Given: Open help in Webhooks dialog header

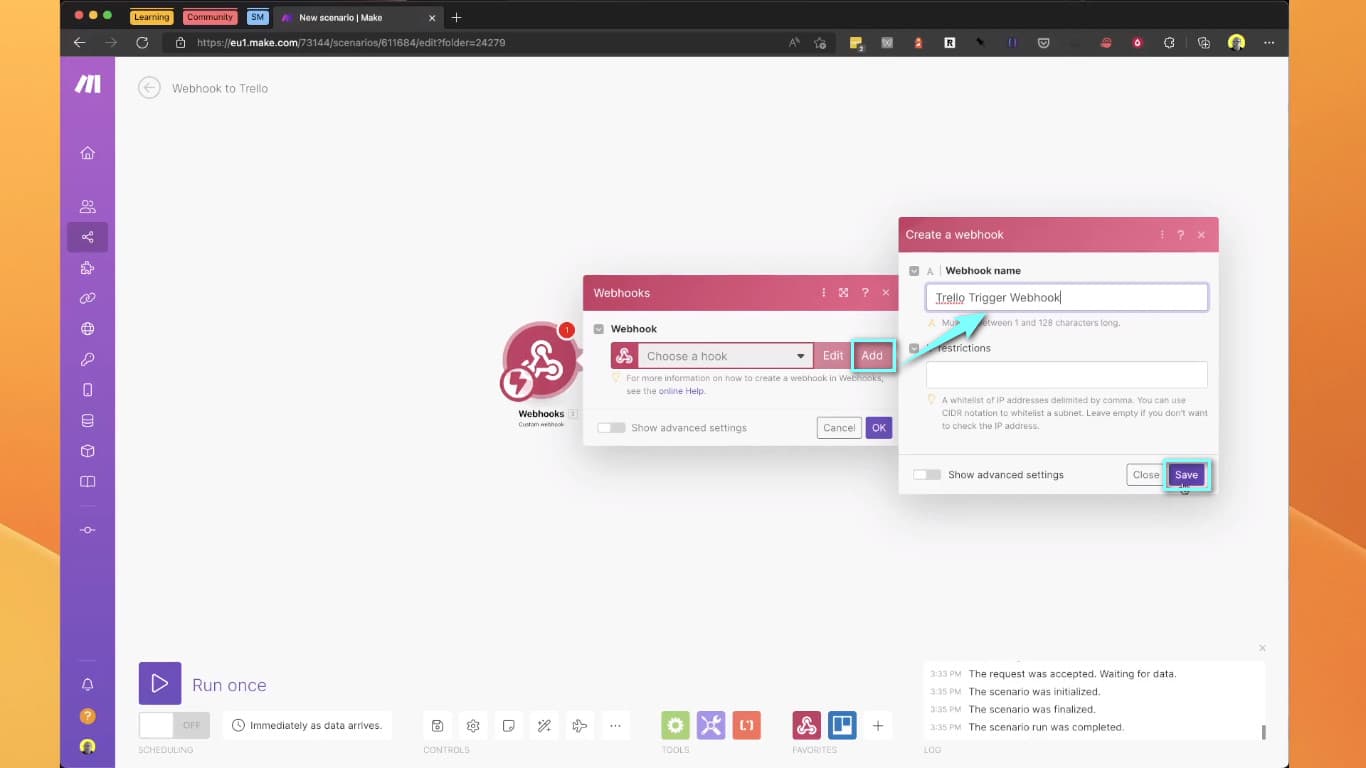Looking at the screenshot, I should coord(865,293).
